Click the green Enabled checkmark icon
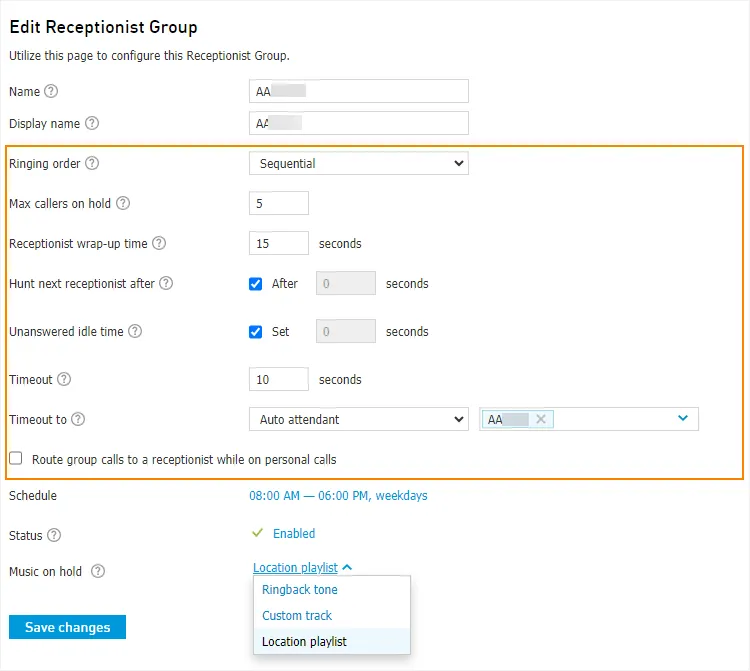 (x=257, y=532)
